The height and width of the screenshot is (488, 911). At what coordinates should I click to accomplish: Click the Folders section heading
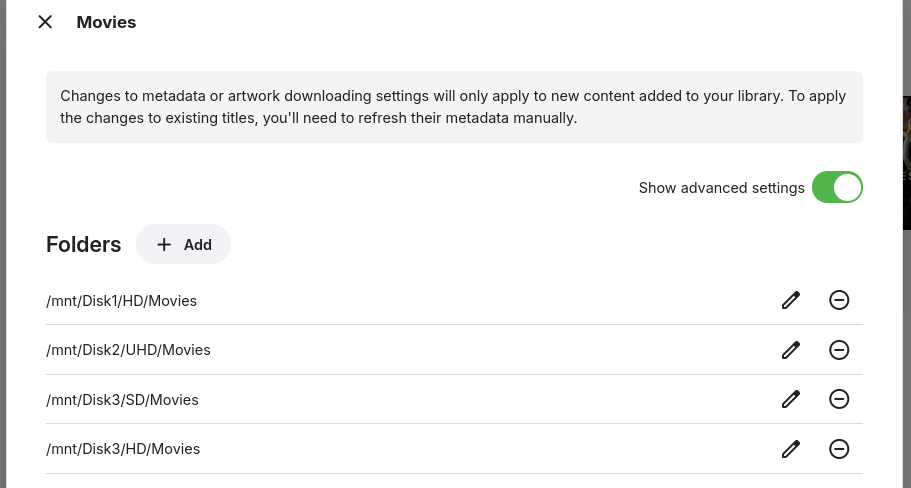[x=83, y=245]
